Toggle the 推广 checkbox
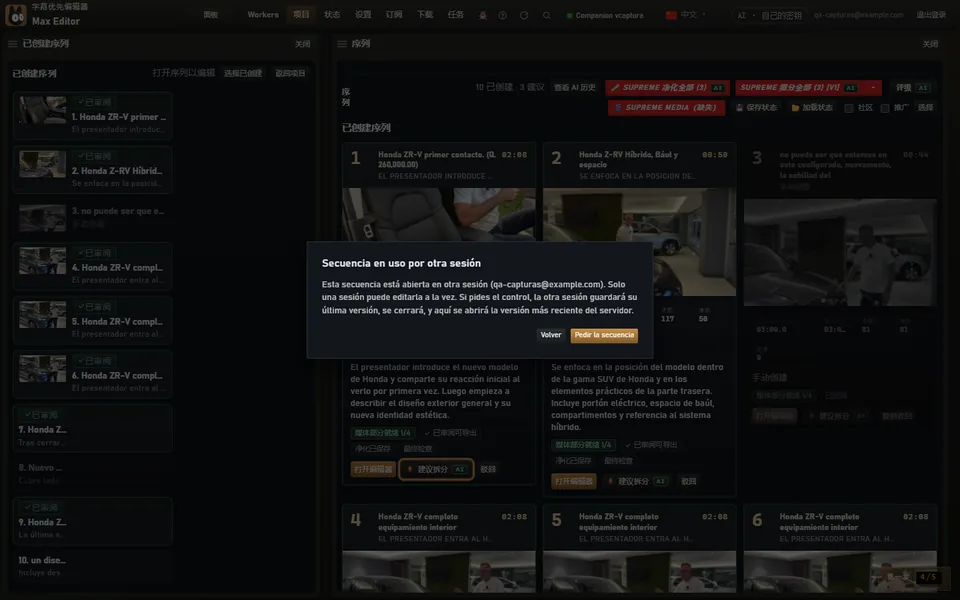960x600 pixels. pyautogui.click(x=885, y=108)
